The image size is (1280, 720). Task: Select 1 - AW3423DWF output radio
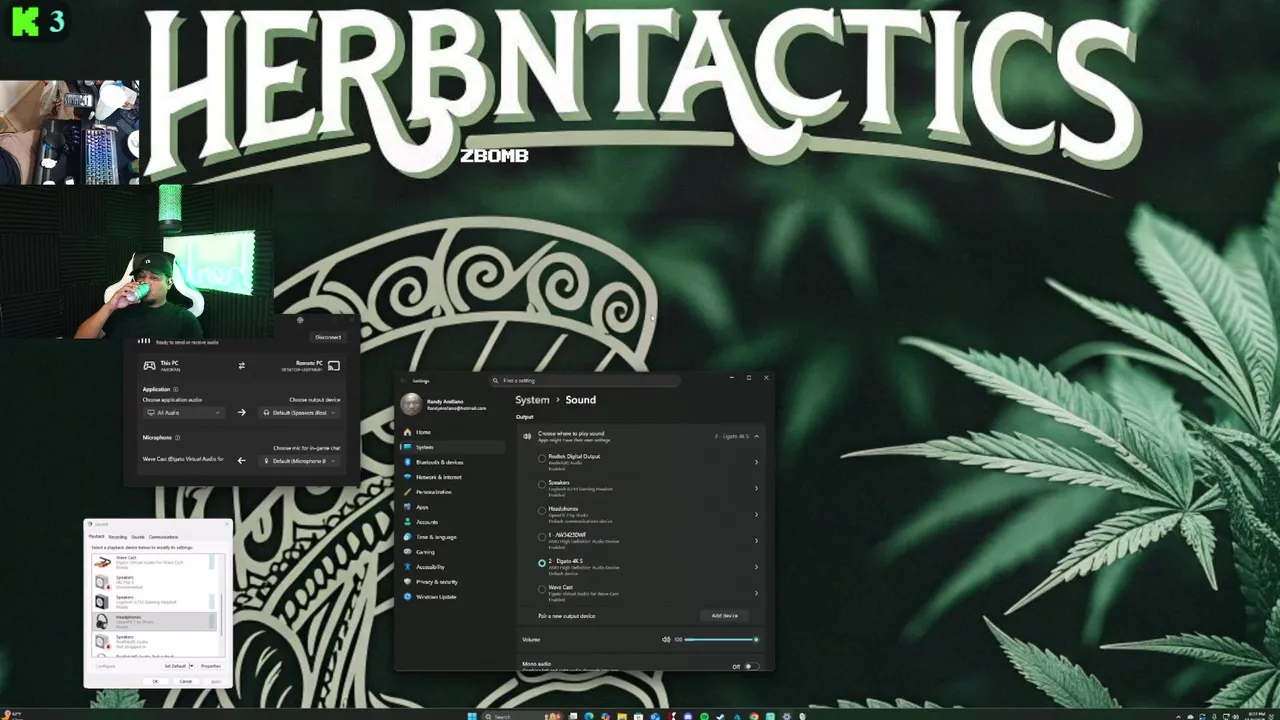(x=542, y=537)
